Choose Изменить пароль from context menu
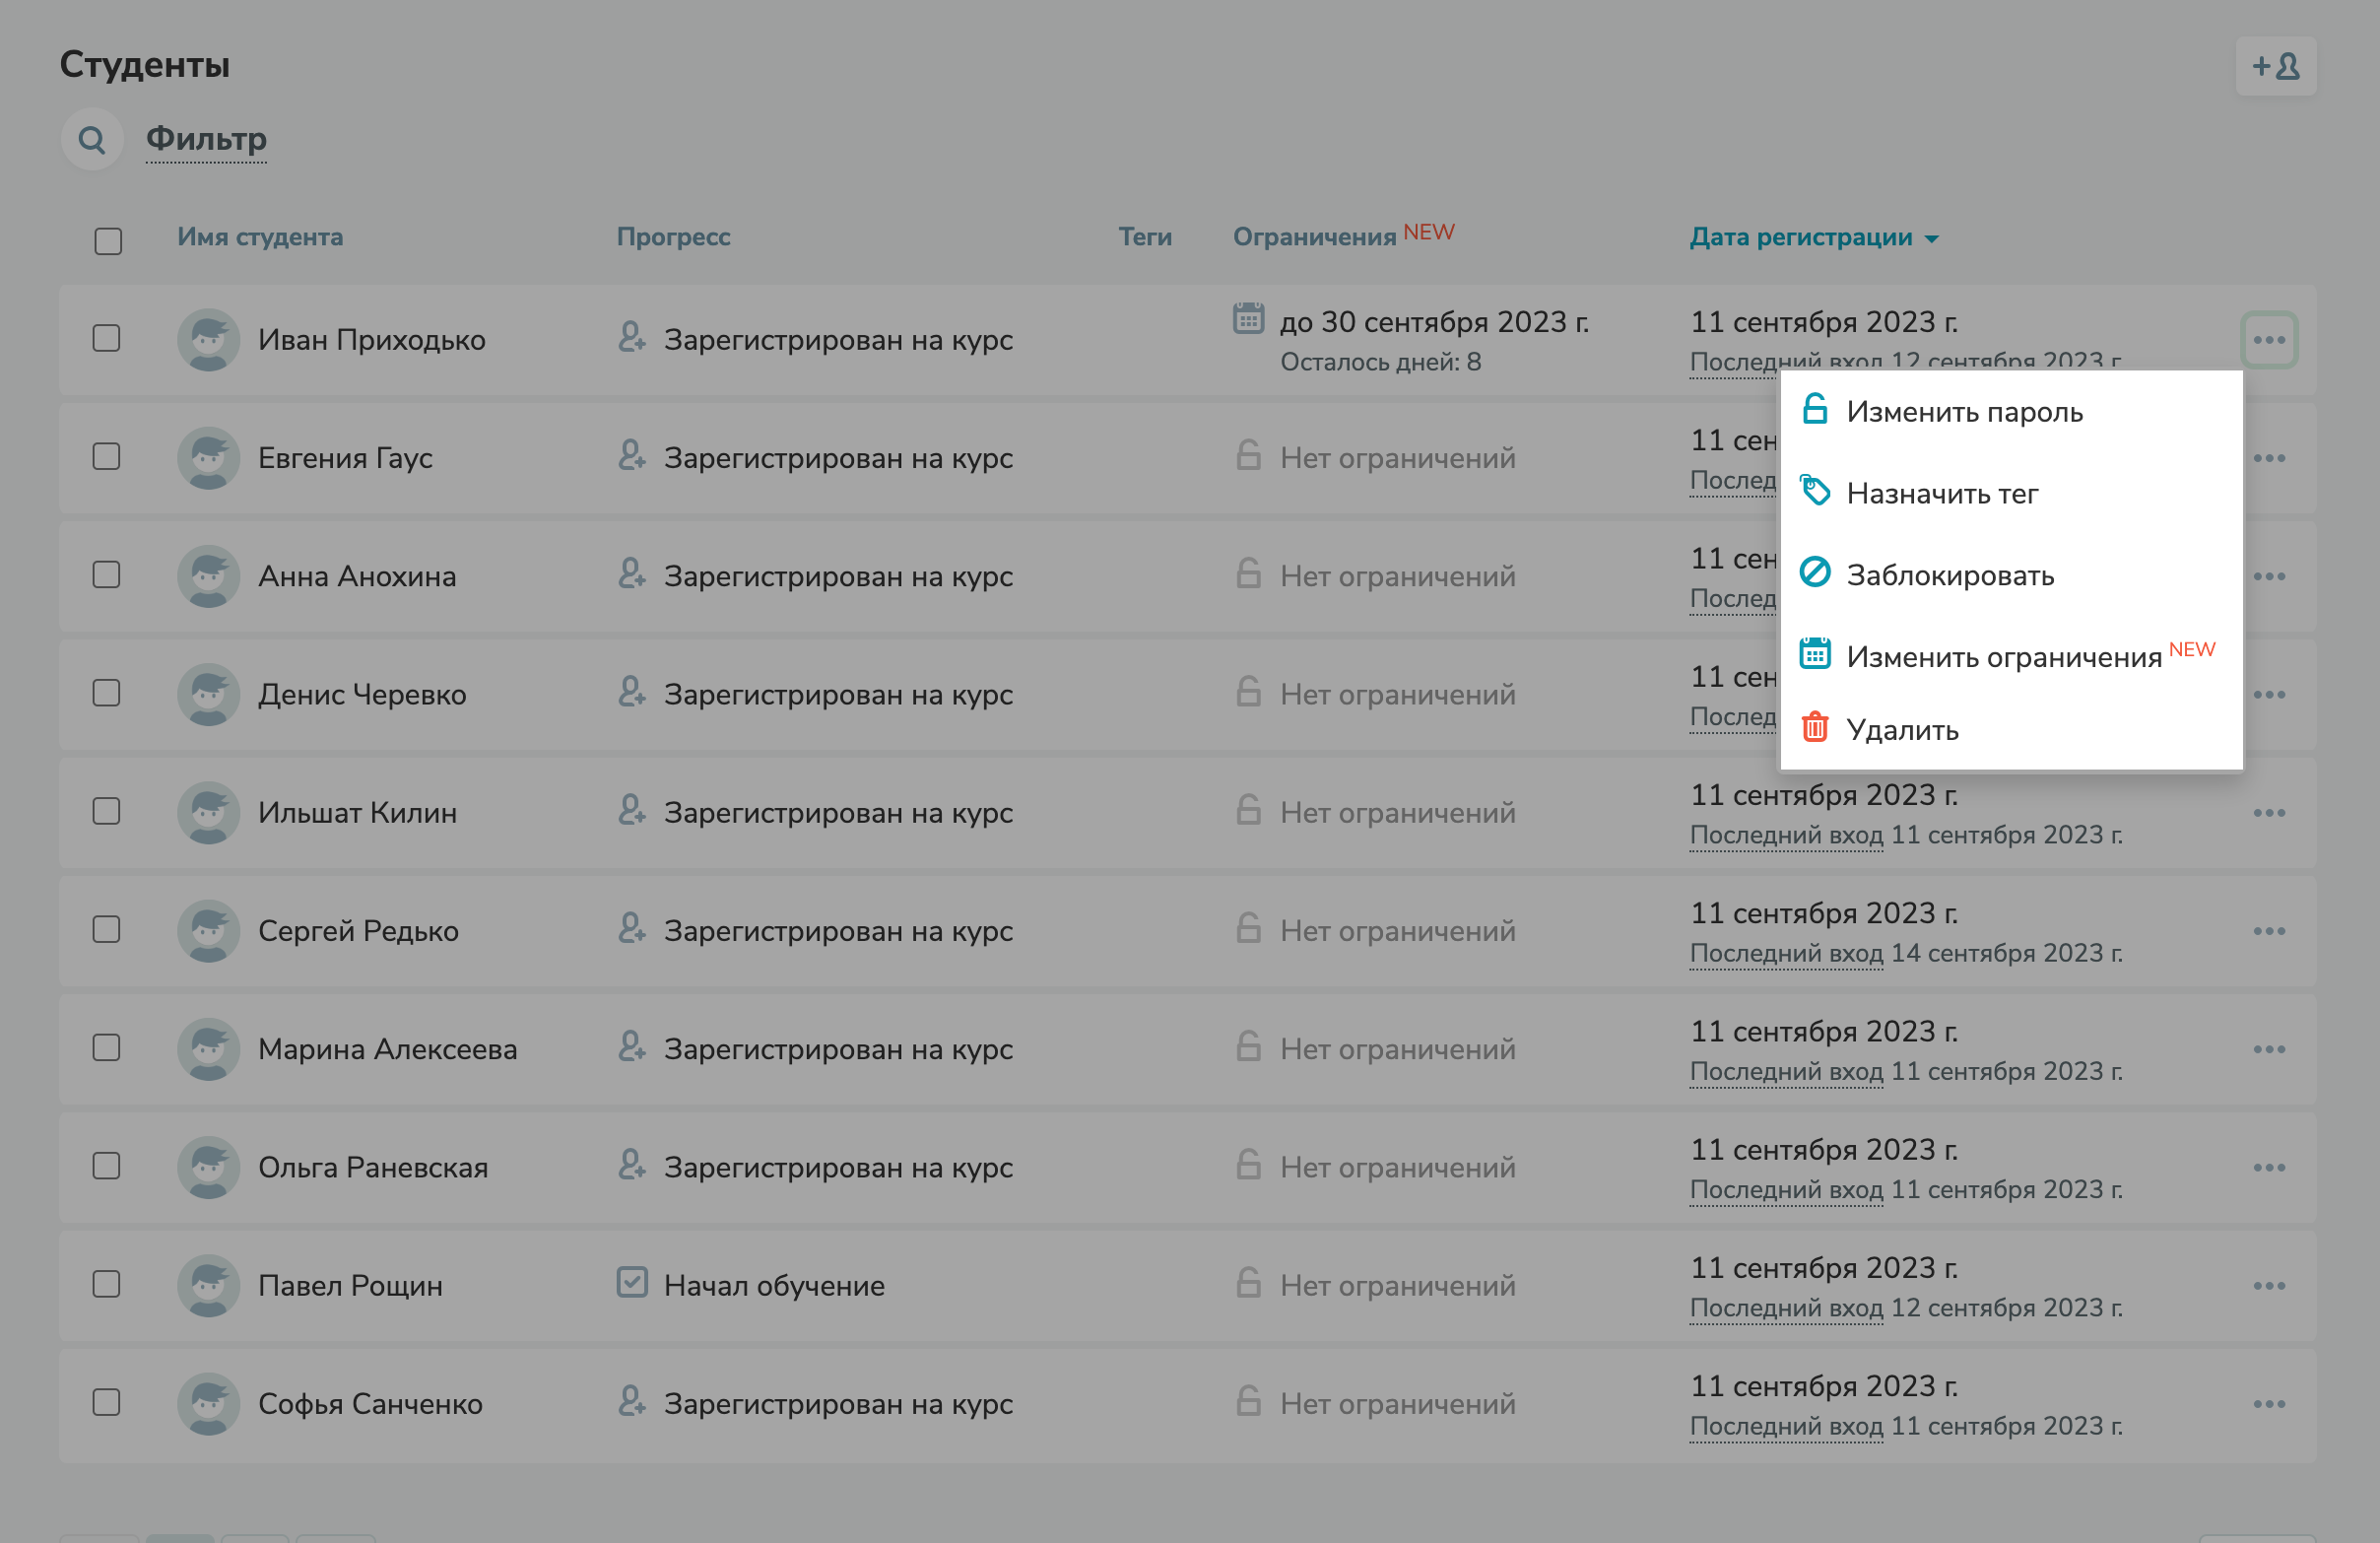The height and width of the screenshot is (1543, 2380). coord(1963,412)
